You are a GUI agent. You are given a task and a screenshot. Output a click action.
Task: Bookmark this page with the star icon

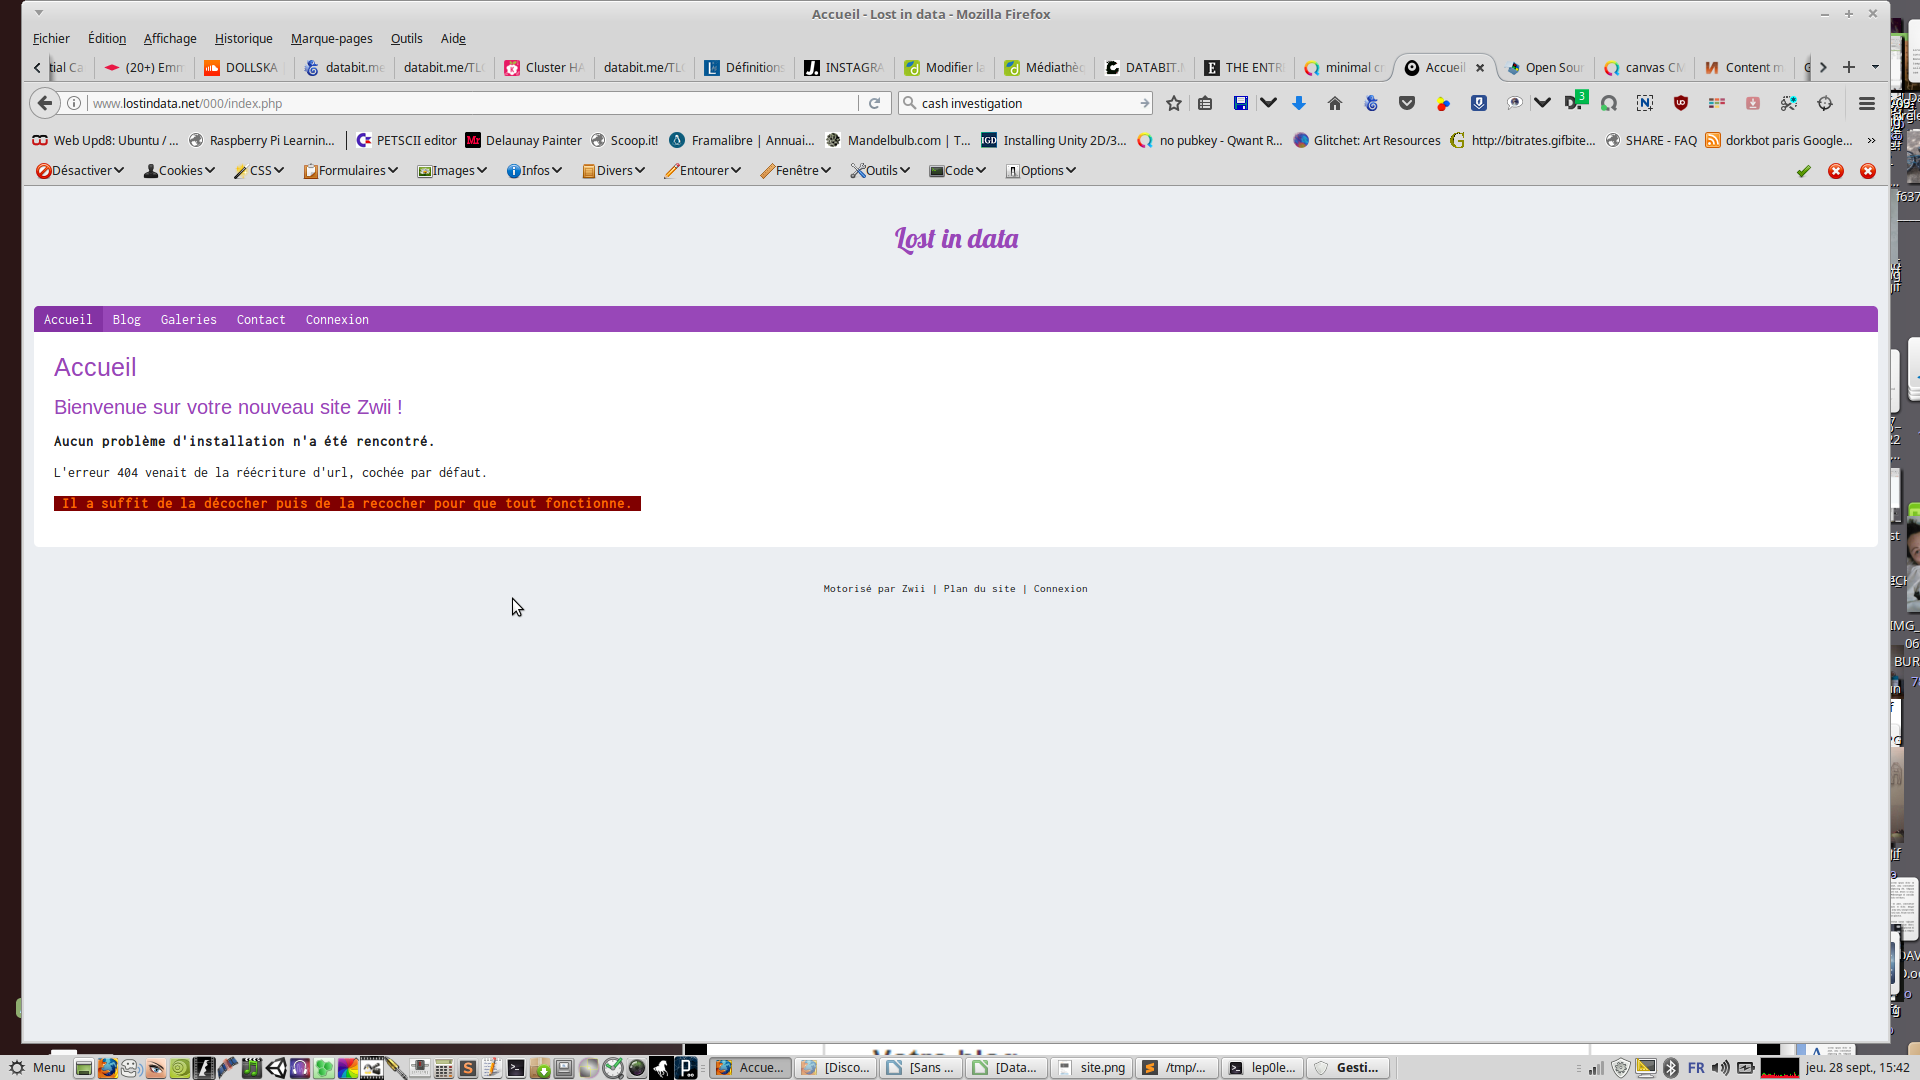1174,103
